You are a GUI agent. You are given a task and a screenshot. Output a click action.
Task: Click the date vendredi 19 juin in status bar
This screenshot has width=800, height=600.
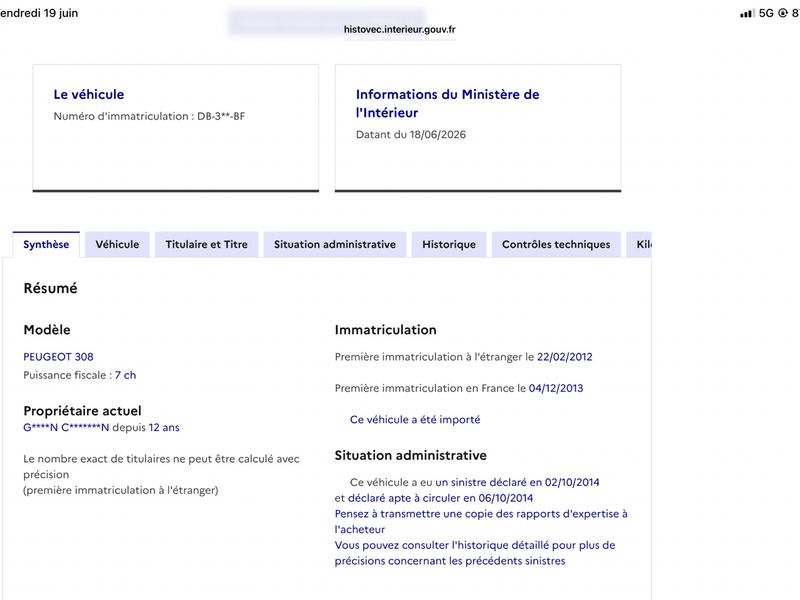coord(39,13)
